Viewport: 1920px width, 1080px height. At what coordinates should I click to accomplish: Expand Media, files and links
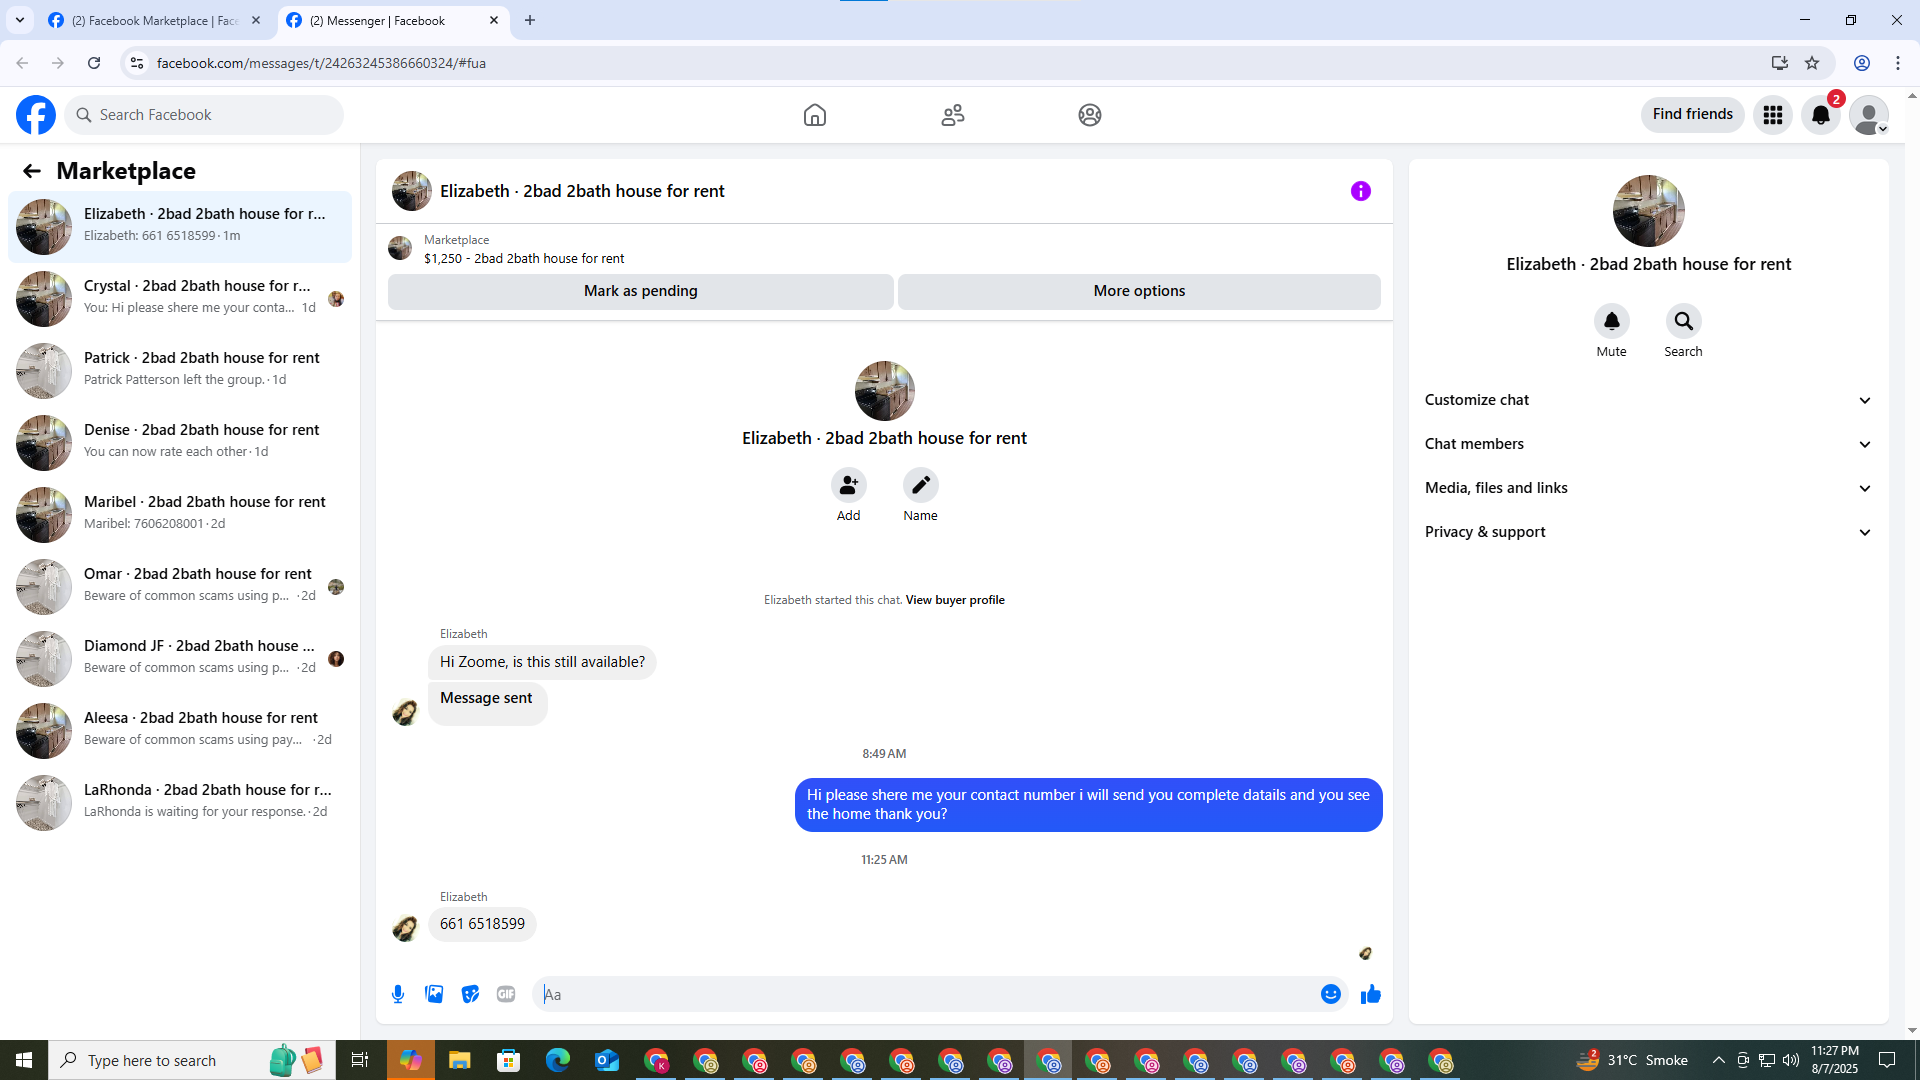(x=1648, y=488)
